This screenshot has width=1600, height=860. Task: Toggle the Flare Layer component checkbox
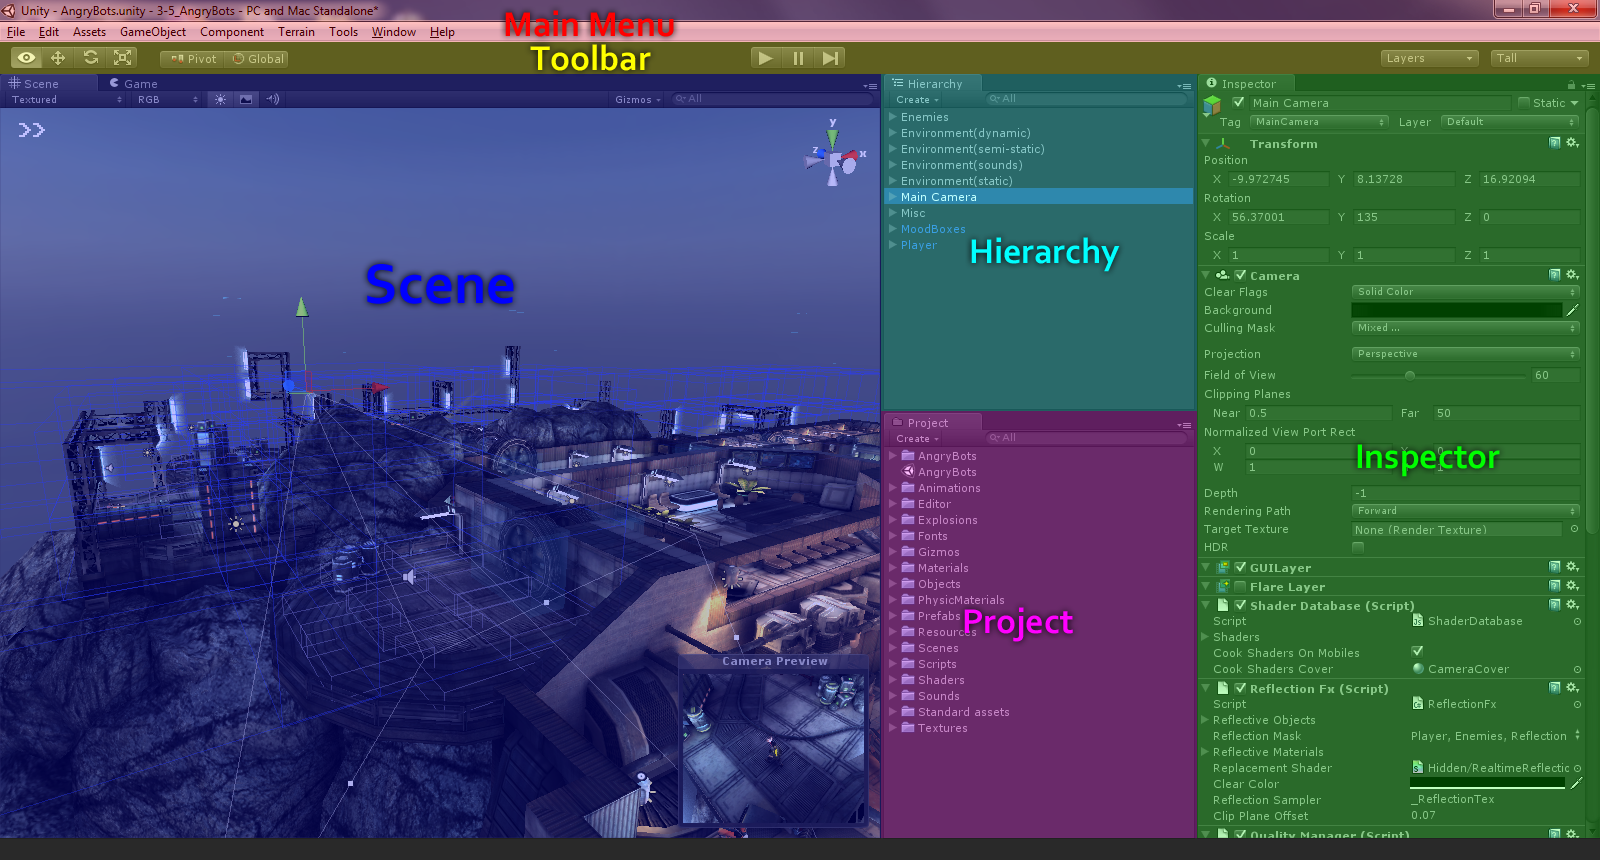pos(1240,586)
